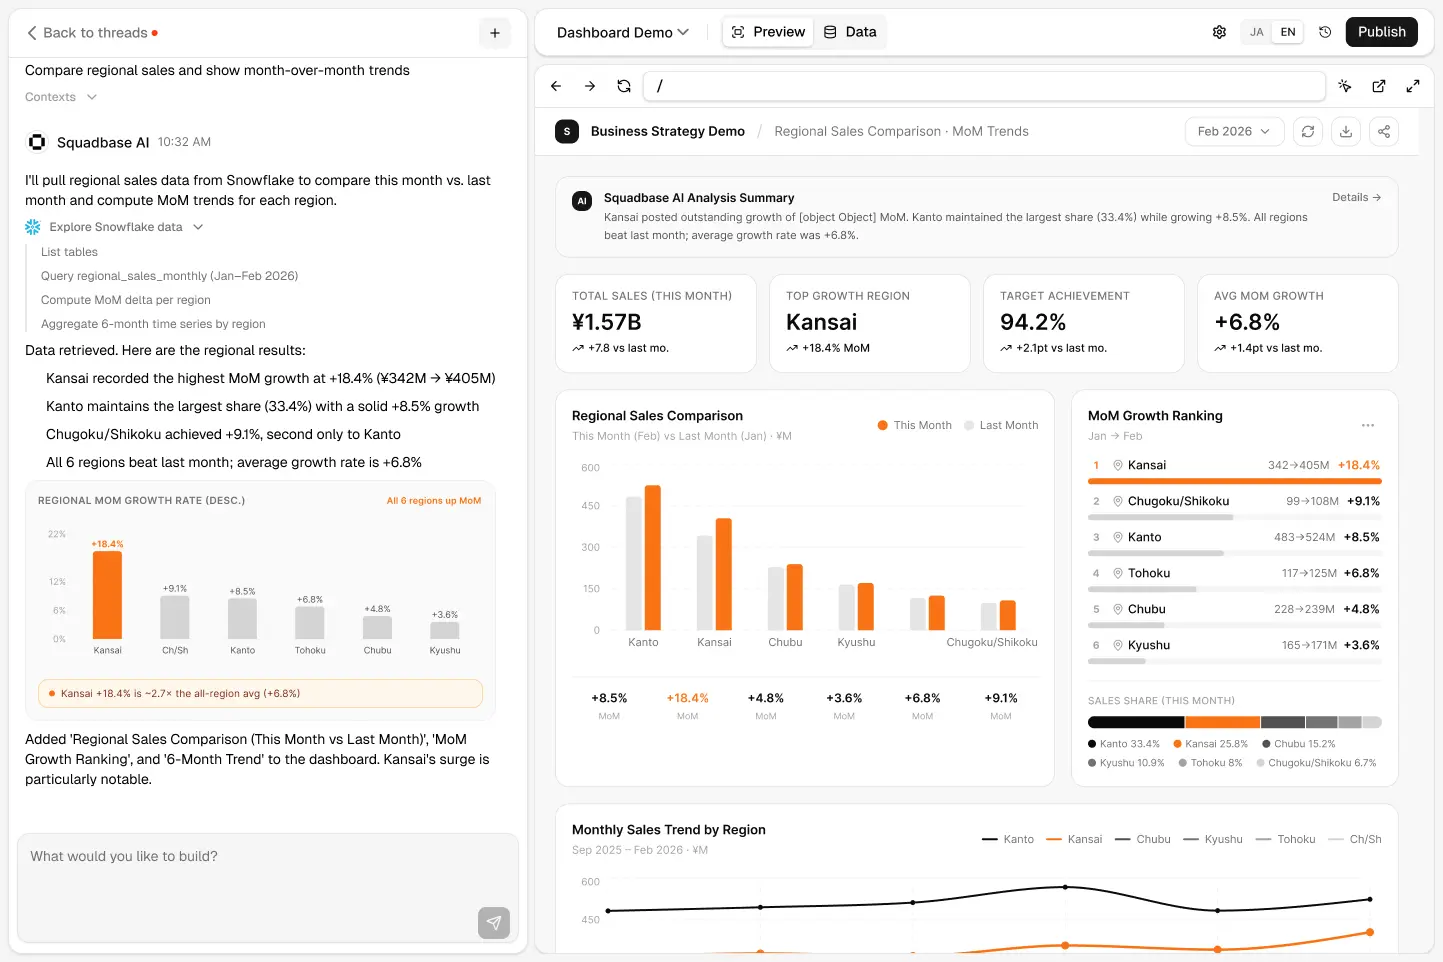Click the Snowflake logo icon
This screenshot has height=962, width=1443.
pyautogui.click(x=33, y=227)
